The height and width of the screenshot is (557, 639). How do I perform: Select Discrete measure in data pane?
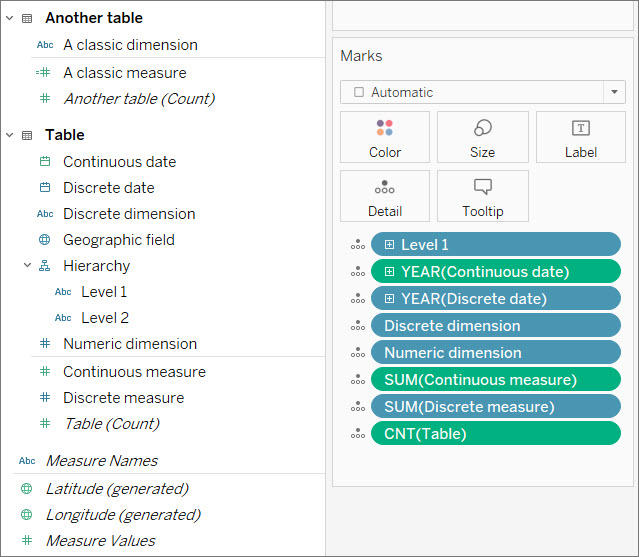123,398
